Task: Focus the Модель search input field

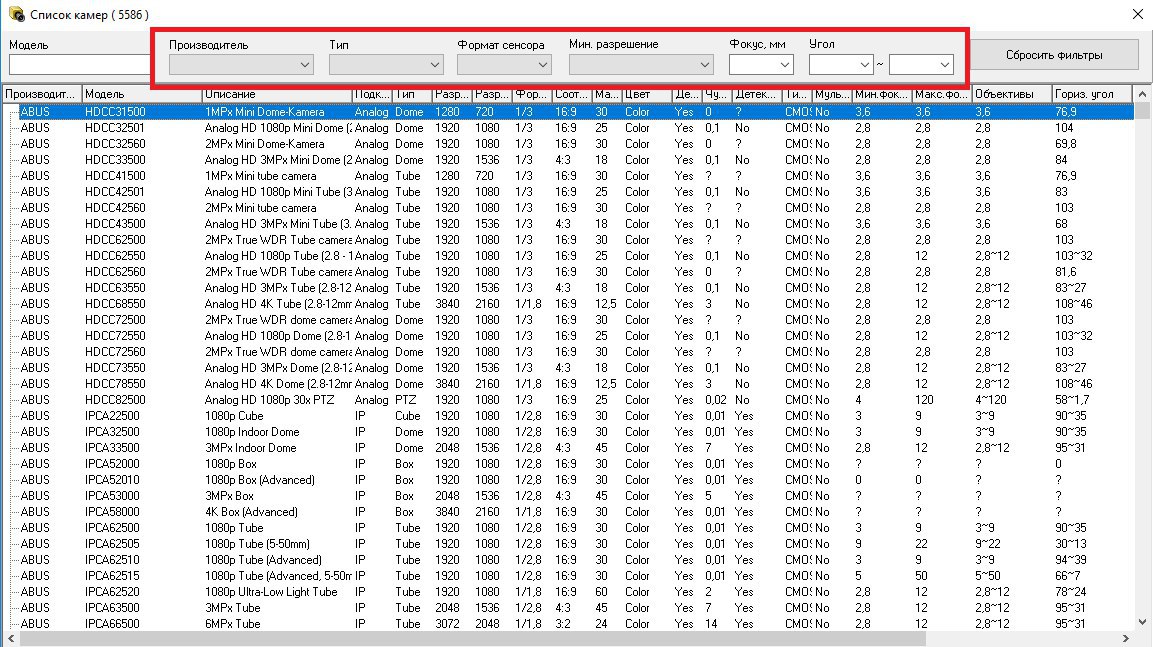Action: (x=79, y=65)
